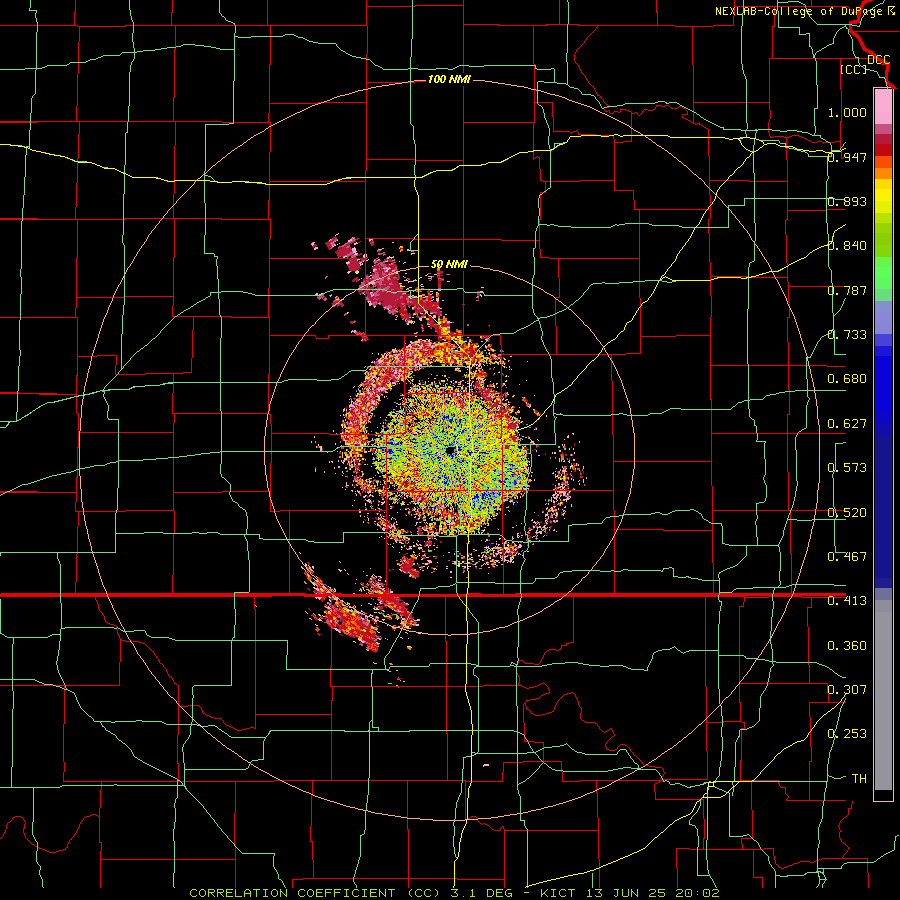Click the 50 NMI range ring label
Viewport: 900px width, 900px height.
click(449, 265)
